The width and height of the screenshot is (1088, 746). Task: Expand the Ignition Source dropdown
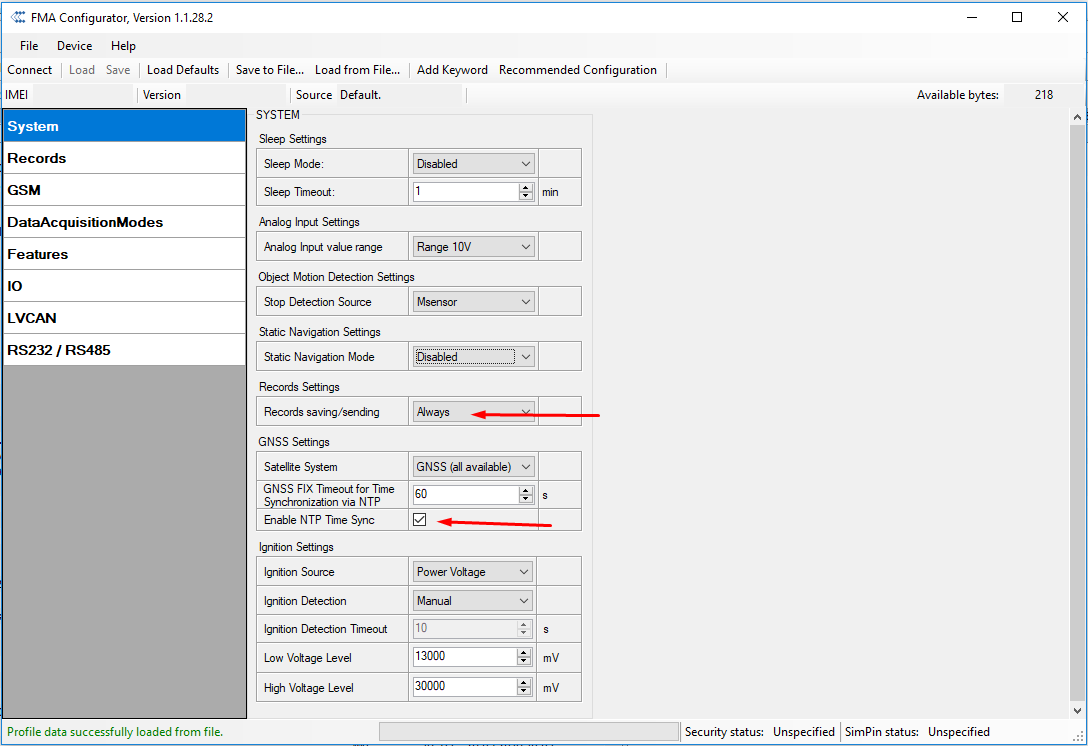pos(474,572)
